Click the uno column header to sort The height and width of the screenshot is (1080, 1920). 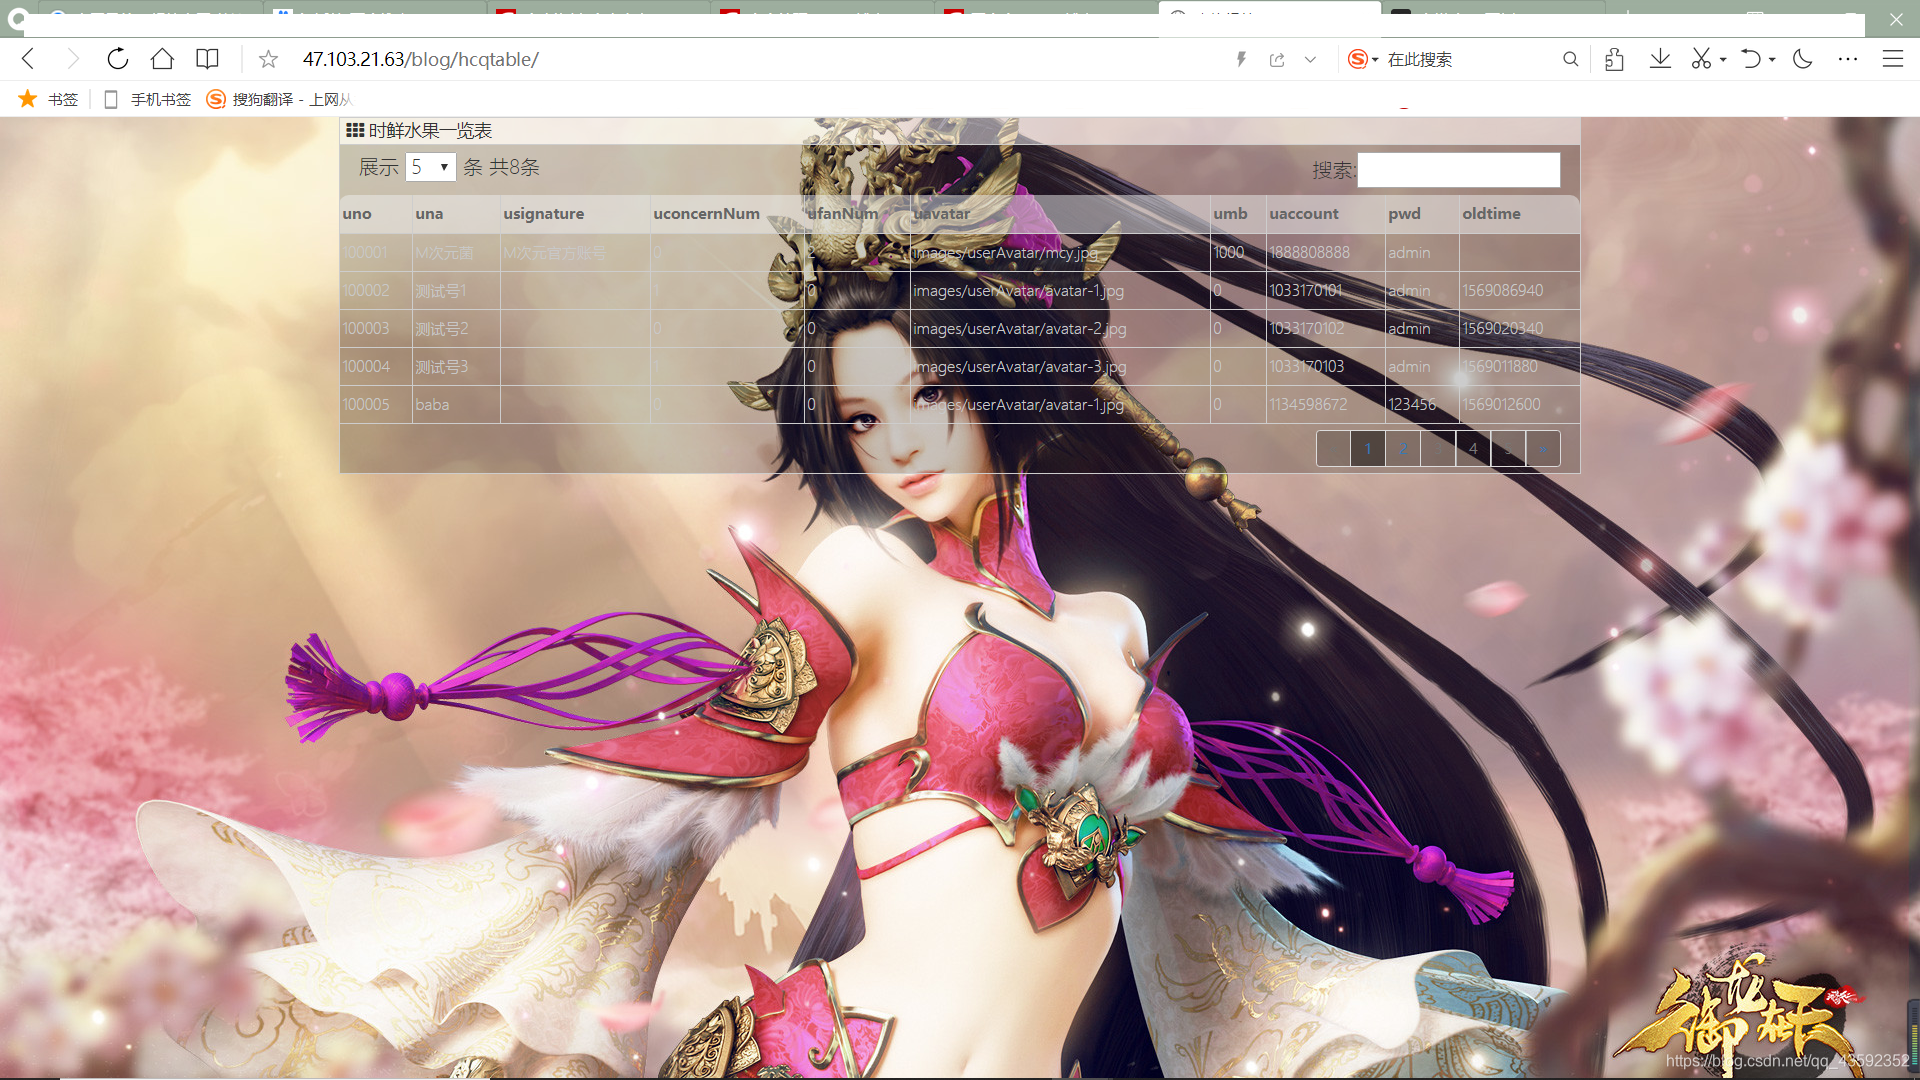[x=357, y=213]
